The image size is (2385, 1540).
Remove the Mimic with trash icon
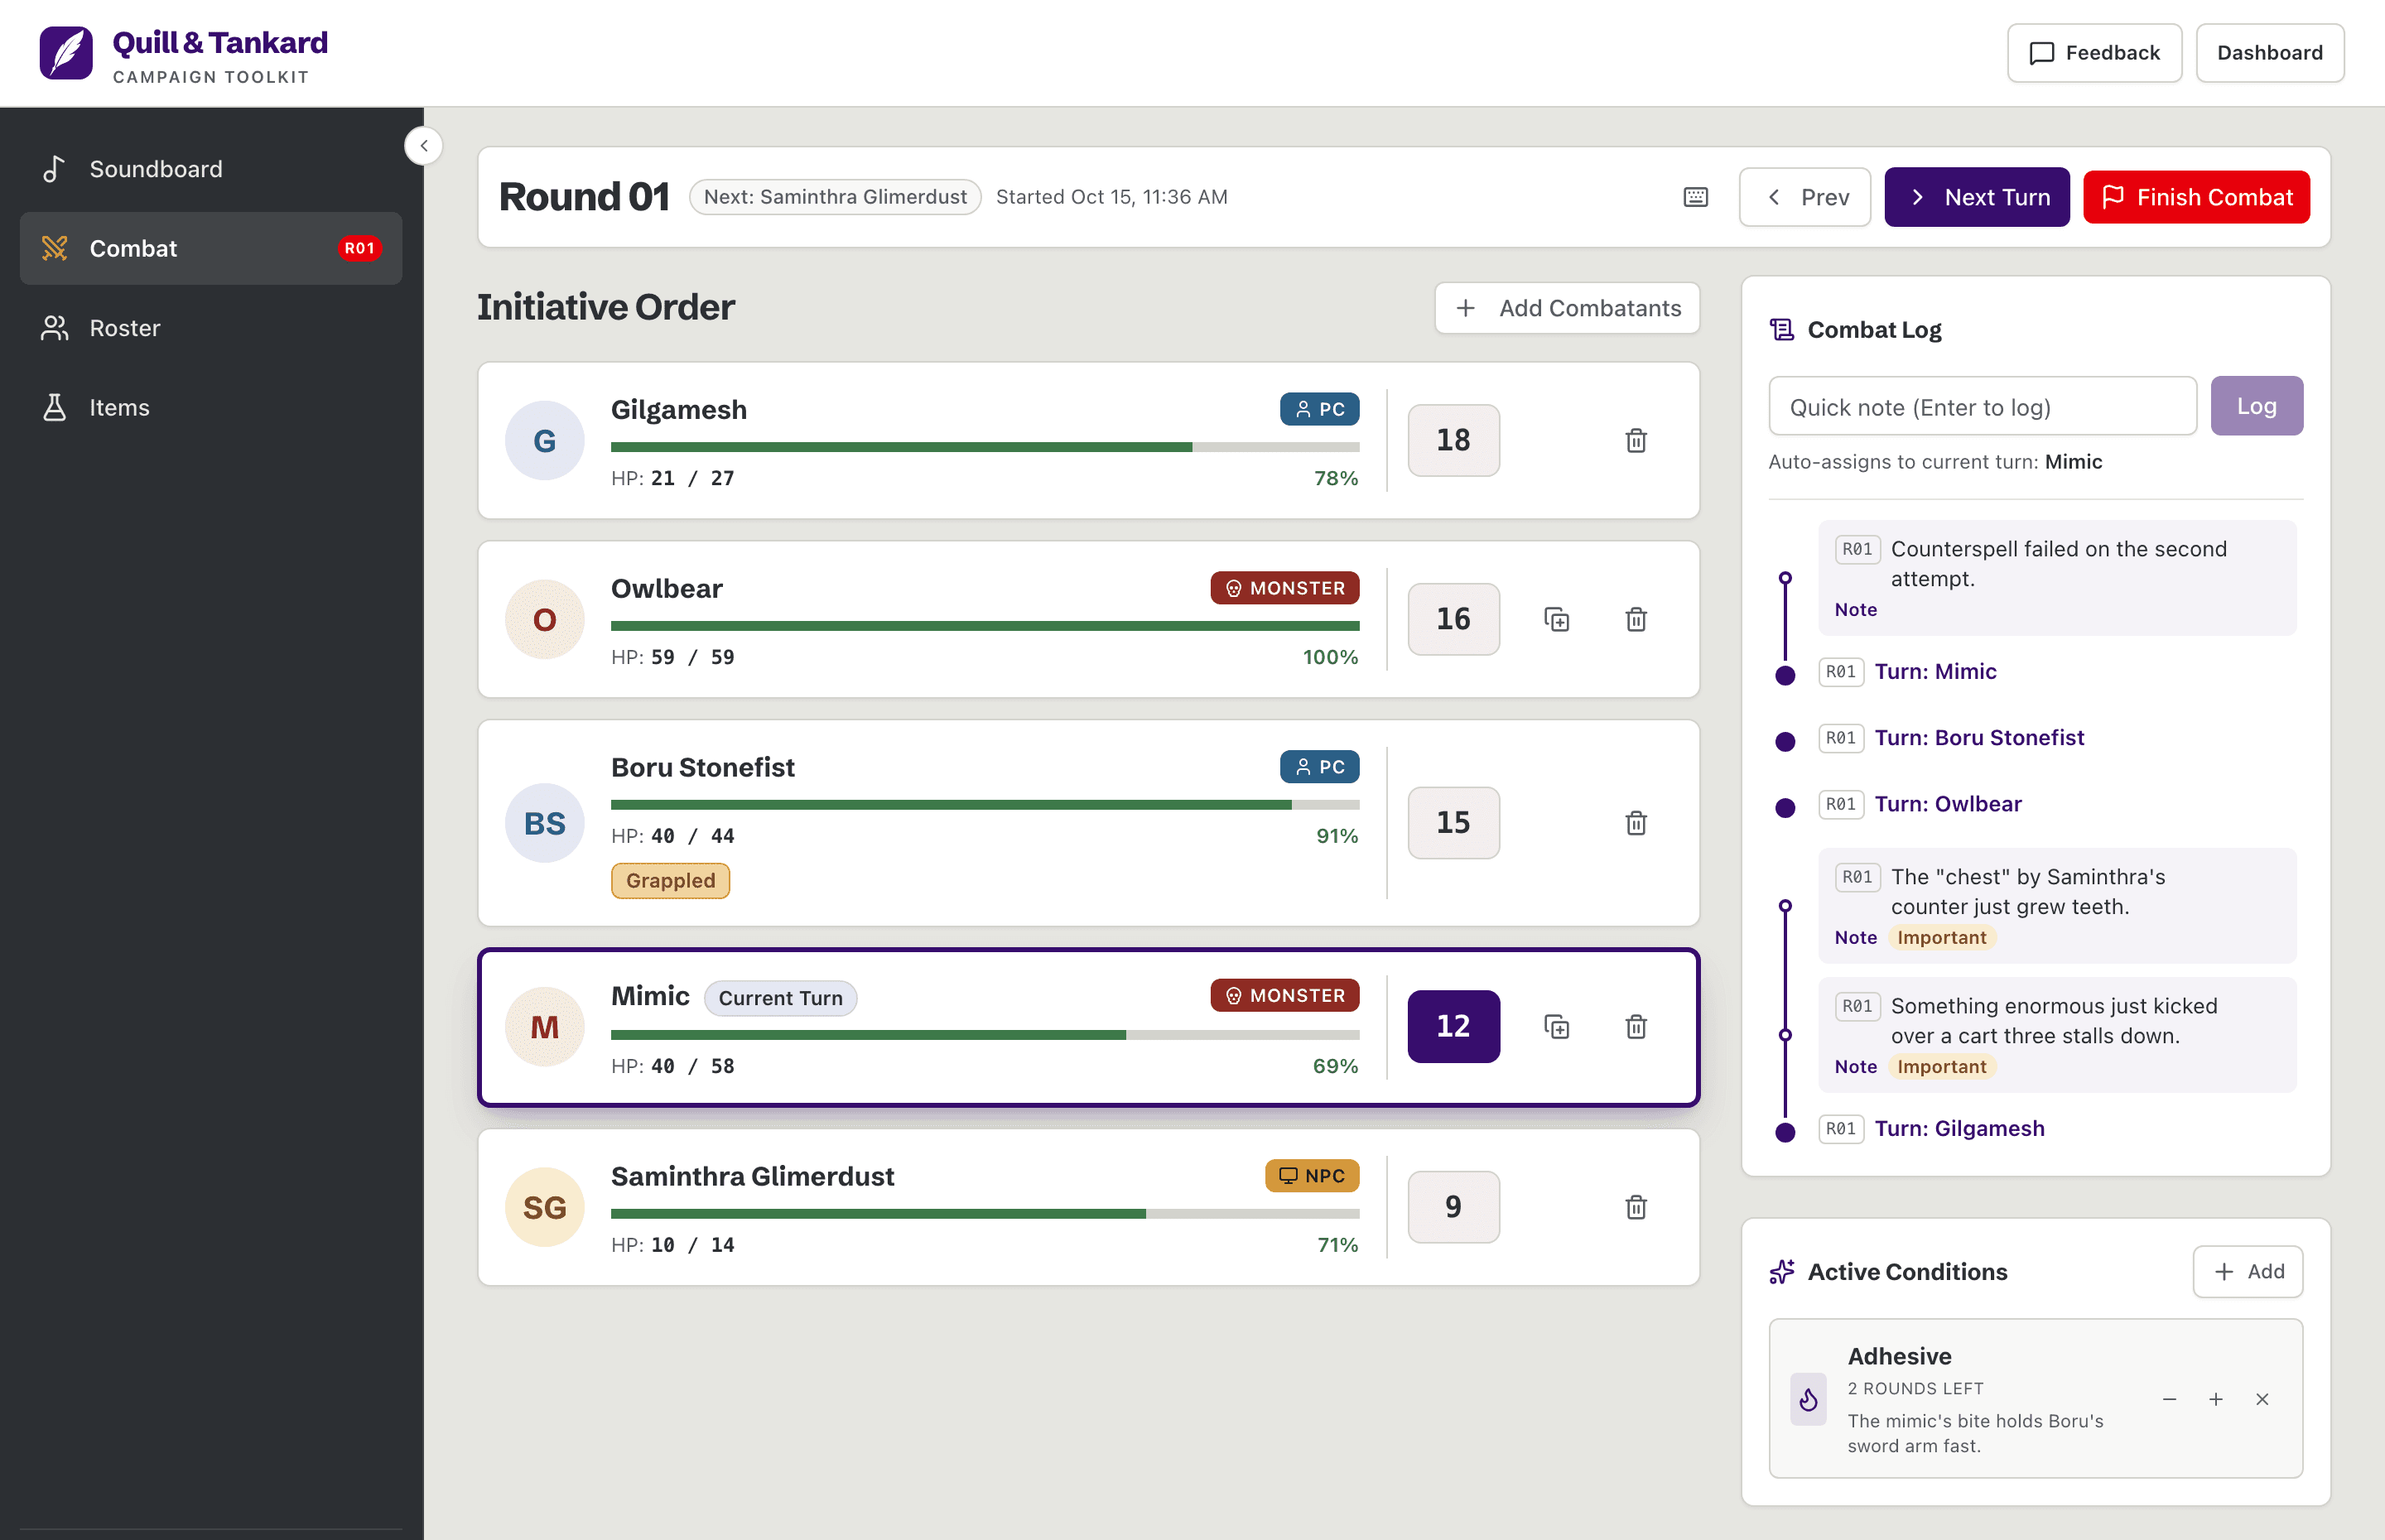pyautogui.click(x=1636, y=1026)
